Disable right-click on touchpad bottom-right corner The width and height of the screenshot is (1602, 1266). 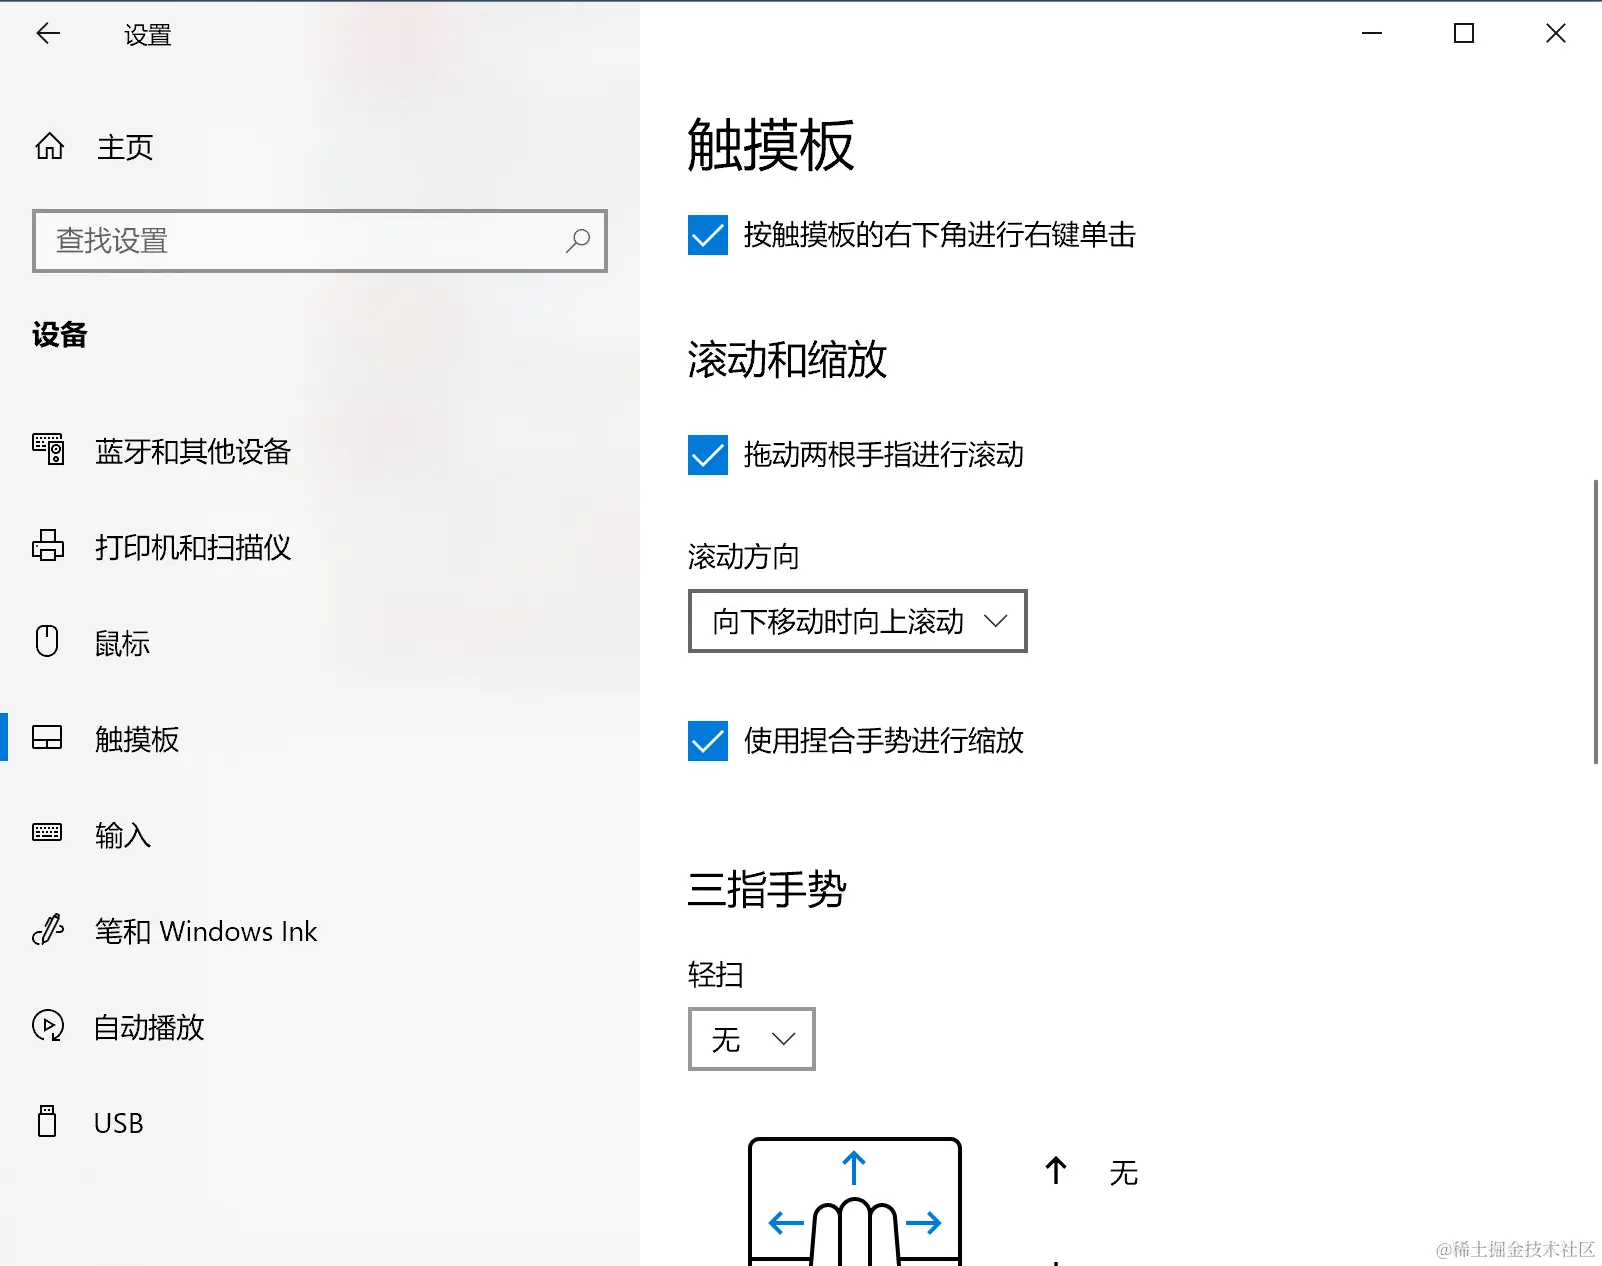[x=707, y=236]
